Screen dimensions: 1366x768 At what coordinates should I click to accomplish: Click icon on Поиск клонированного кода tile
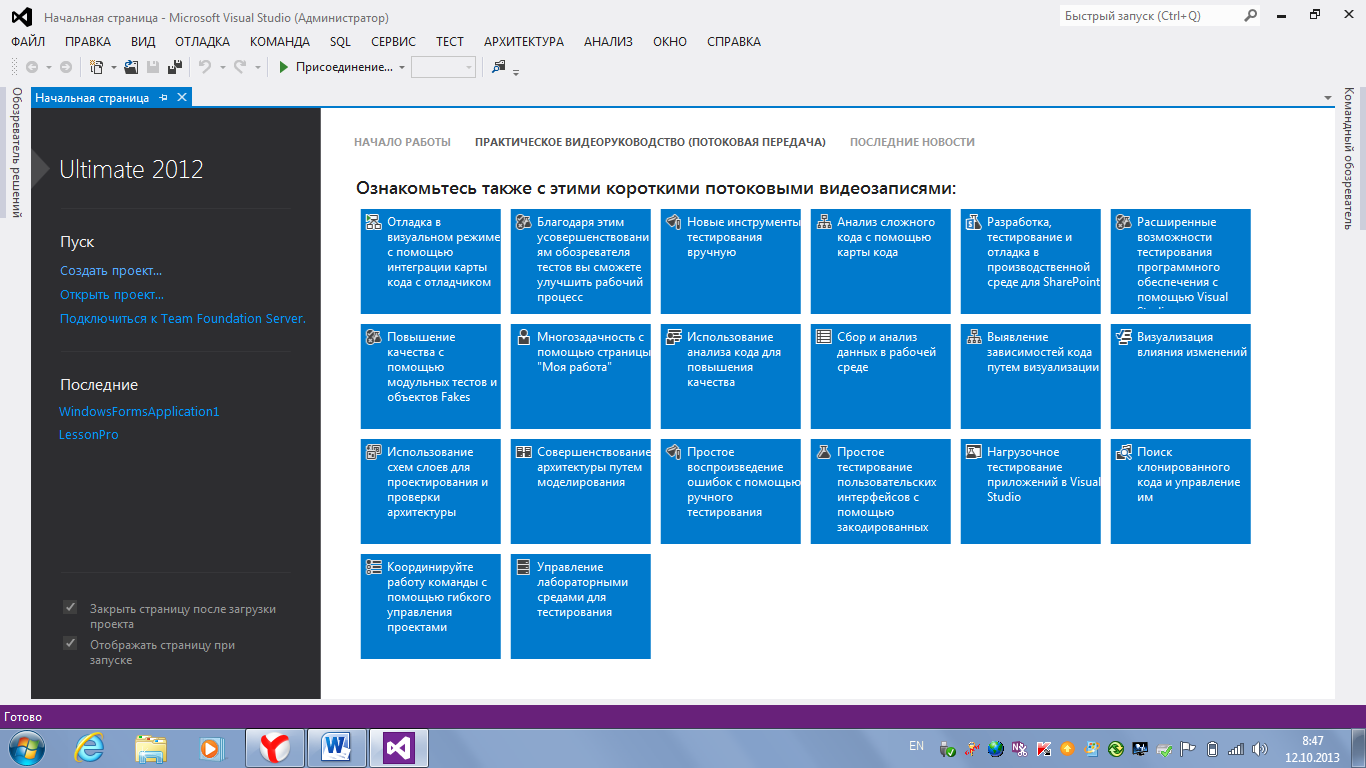1123,452
